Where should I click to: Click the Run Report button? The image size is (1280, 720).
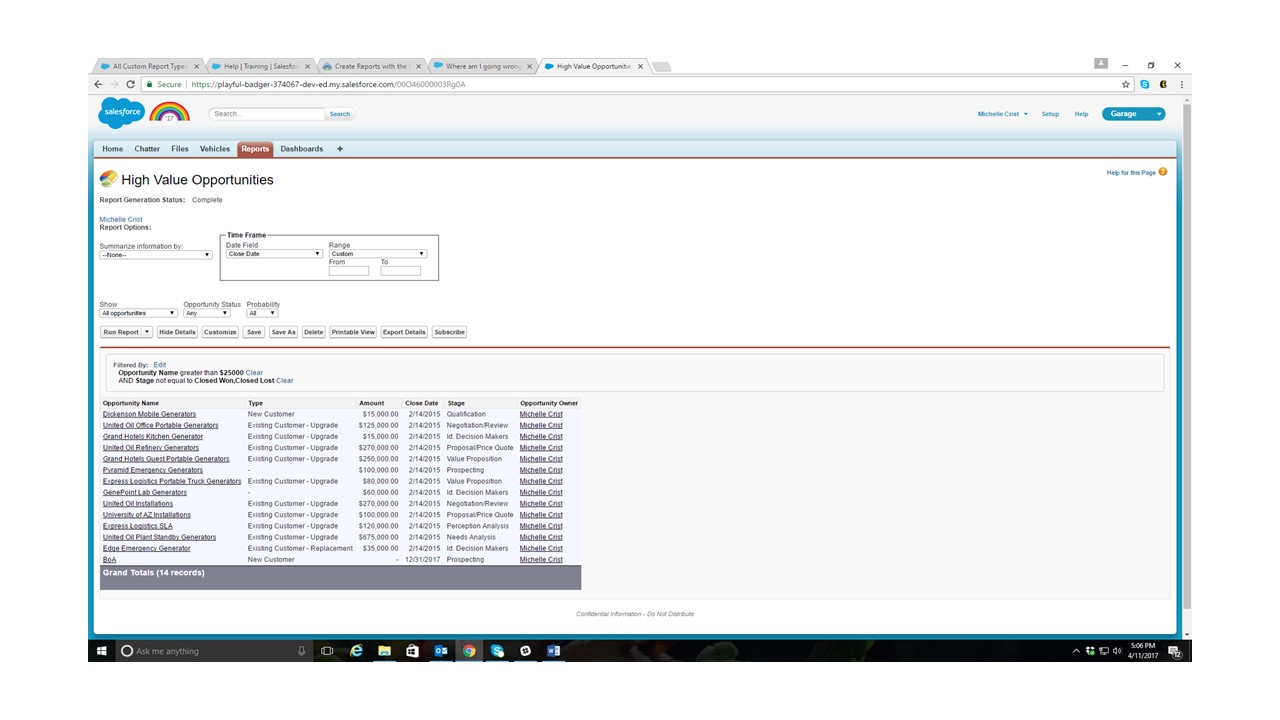click(121, 332)
